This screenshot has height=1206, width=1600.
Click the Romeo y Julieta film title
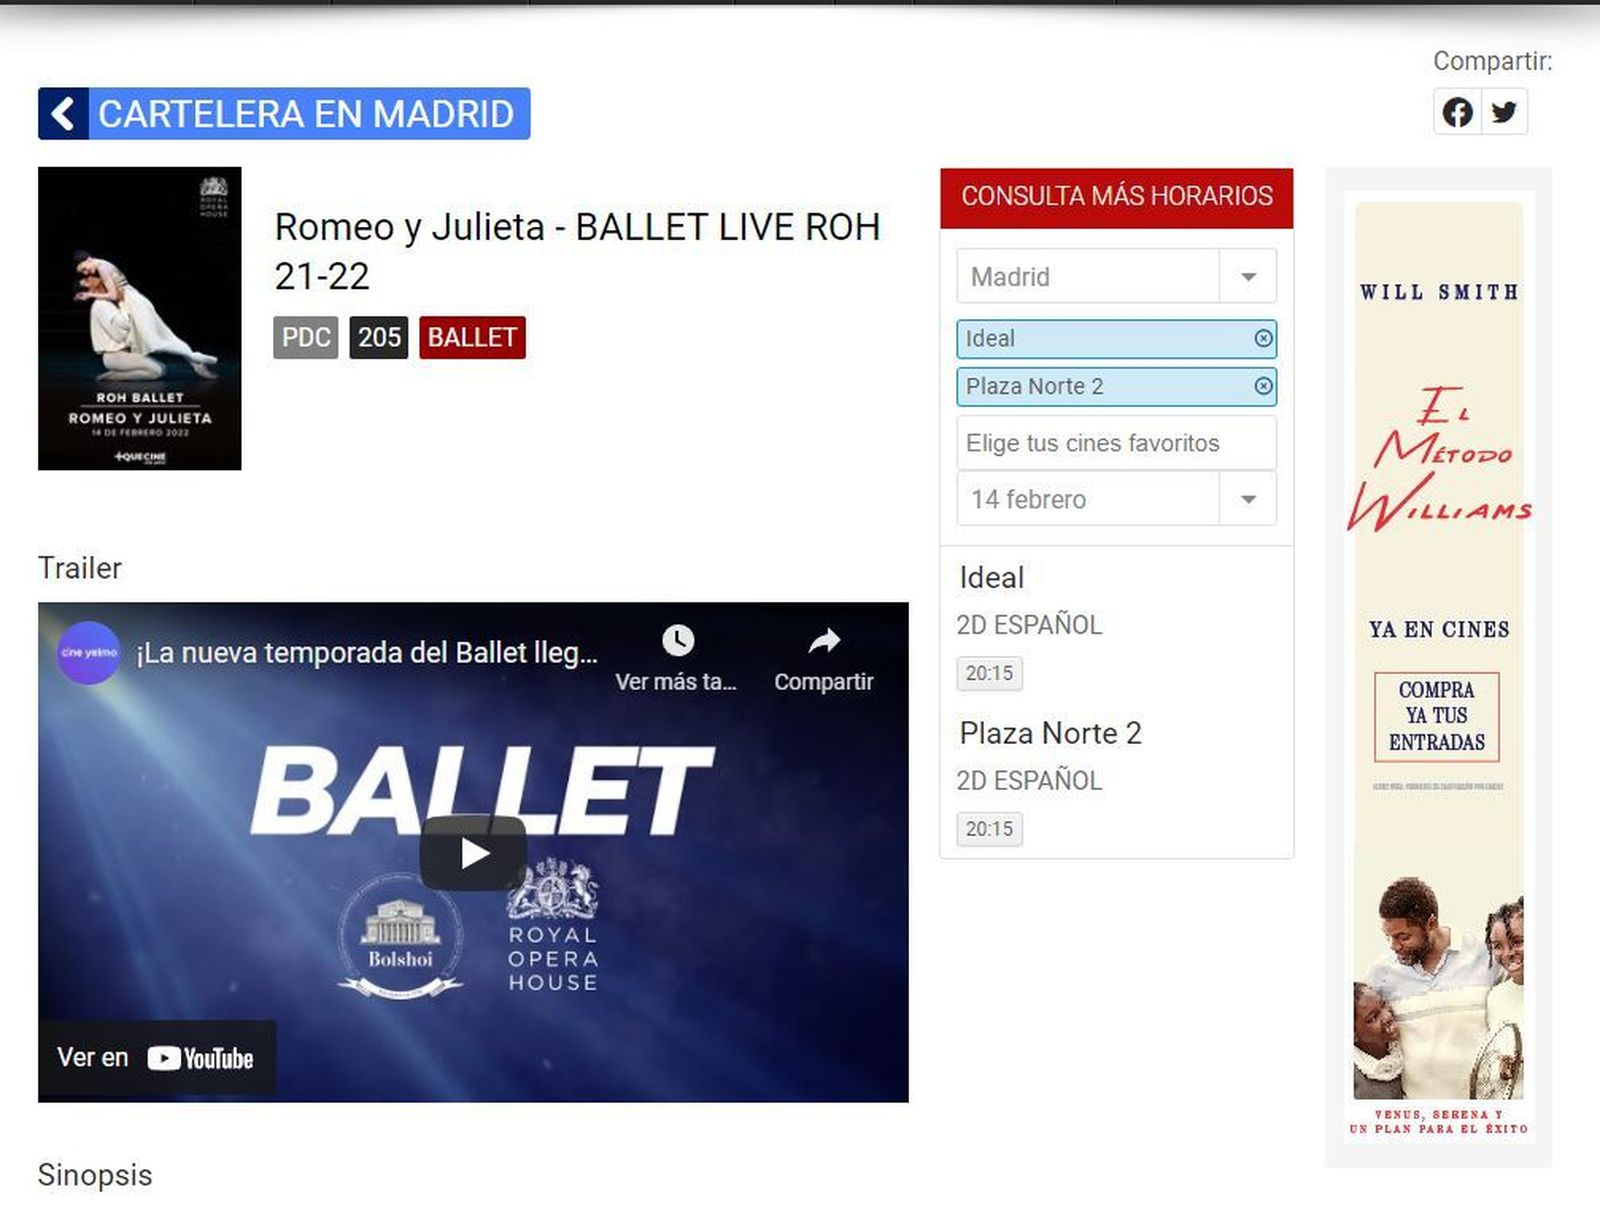(x=577, y=251)
